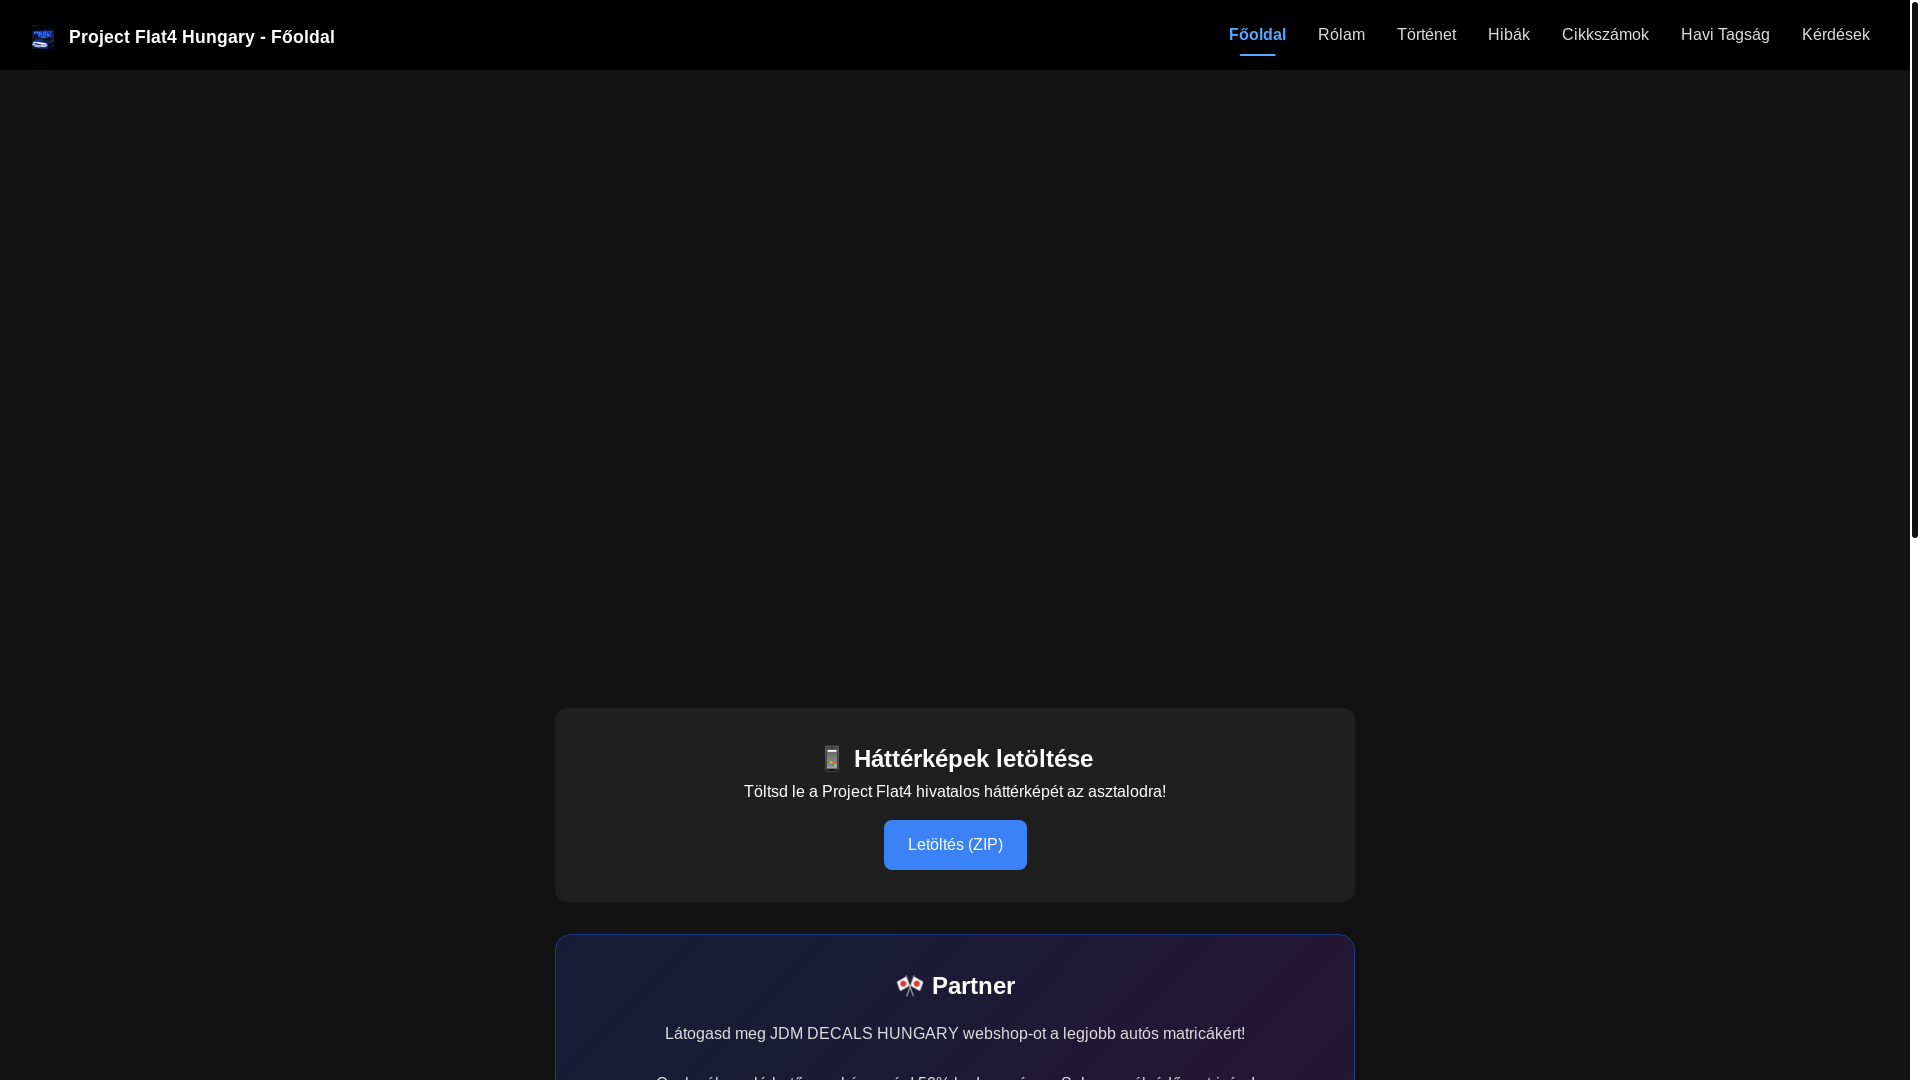Click the 'Töltsd le a Project Flat4' description
Viewport: 1920px width, 1080px height.
[x=955, y=792]
